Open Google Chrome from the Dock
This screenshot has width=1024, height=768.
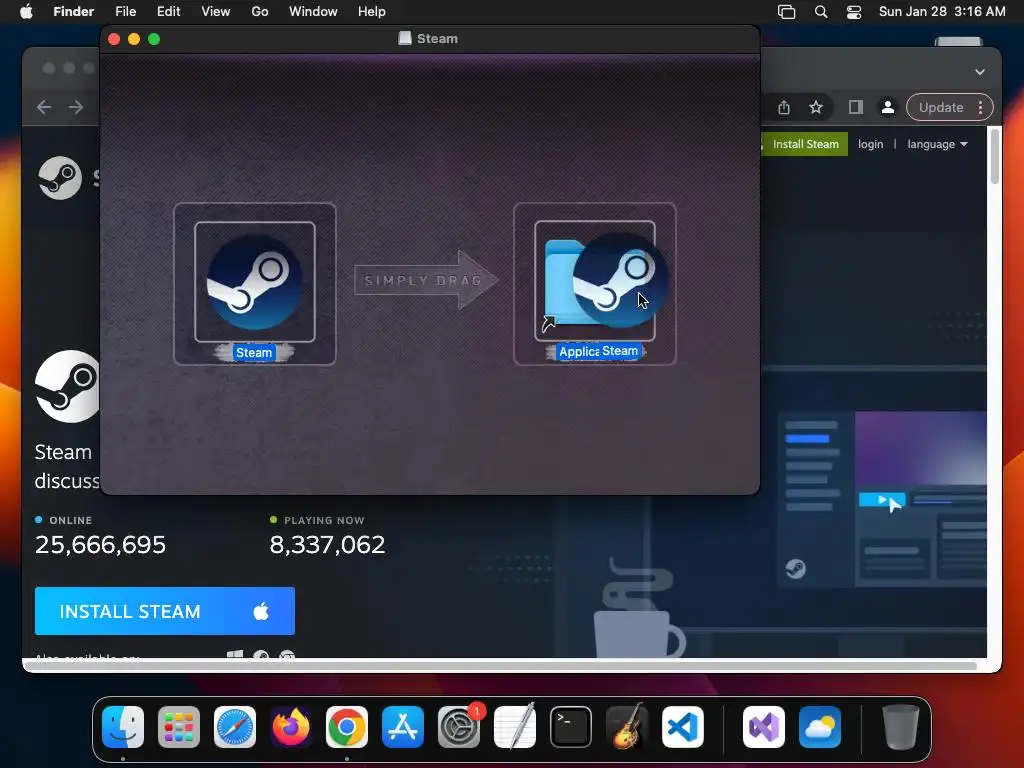click(347, 727)
